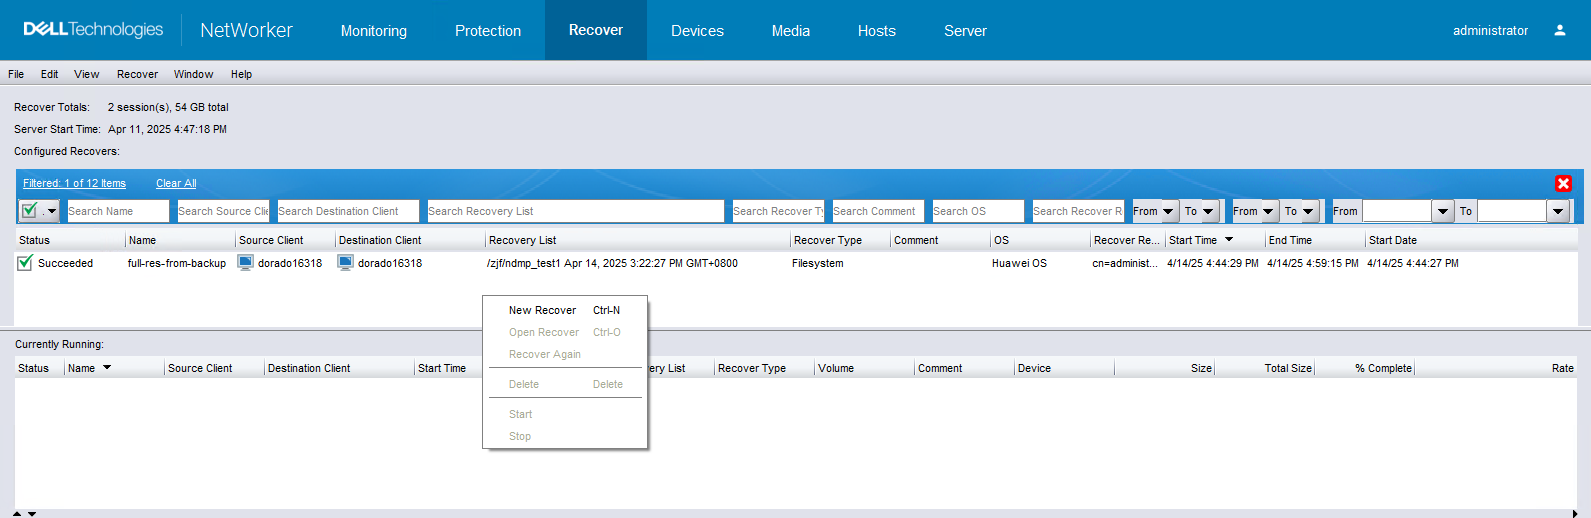Open the Help menu

pyautogui.click(x=241, y=74)
